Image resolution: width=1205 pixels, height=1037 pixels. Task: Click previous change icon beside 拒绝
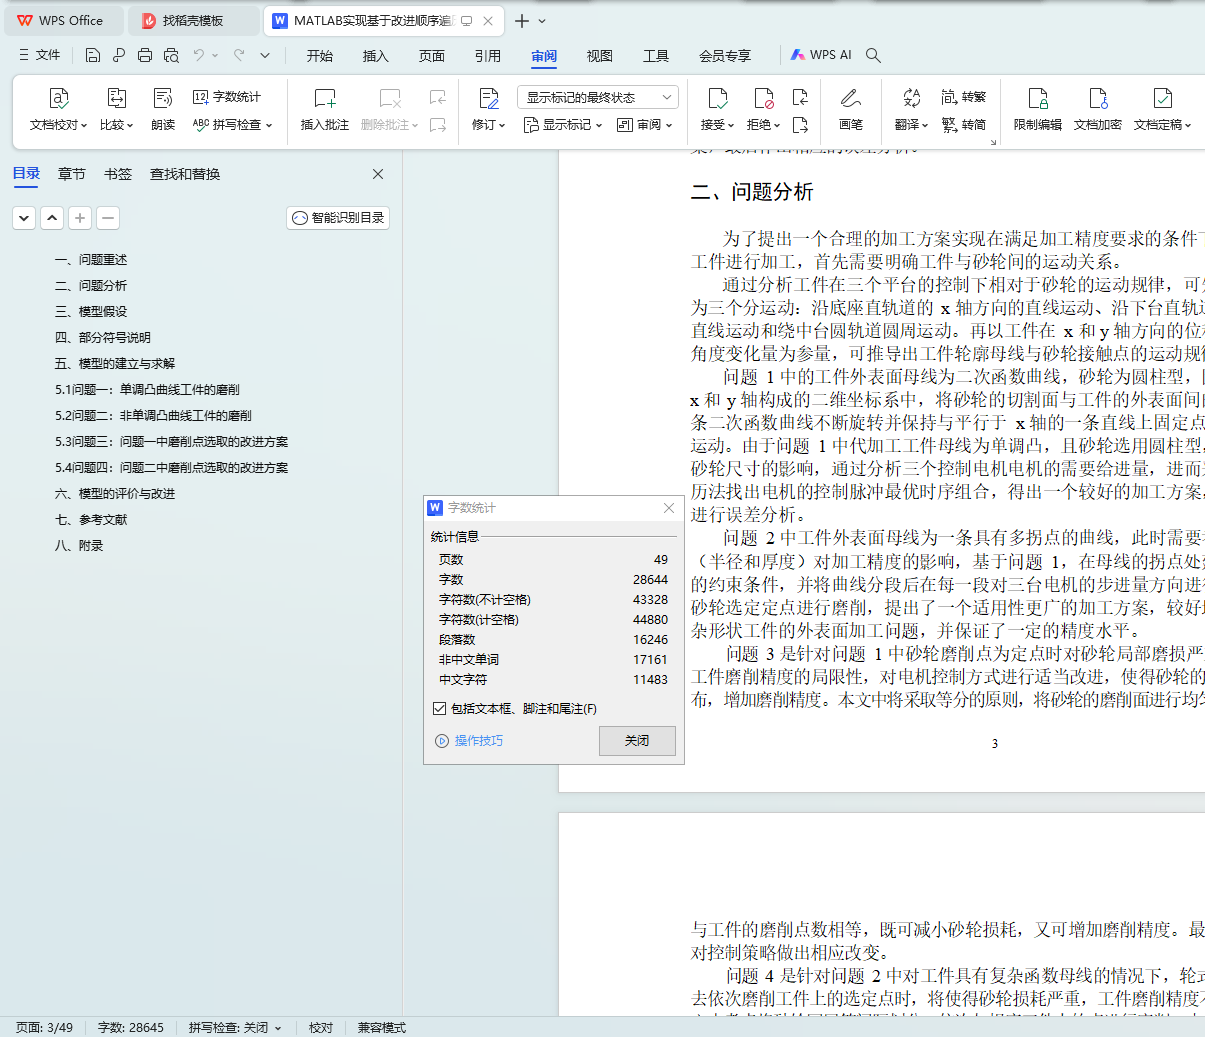[x=800, y=97]
